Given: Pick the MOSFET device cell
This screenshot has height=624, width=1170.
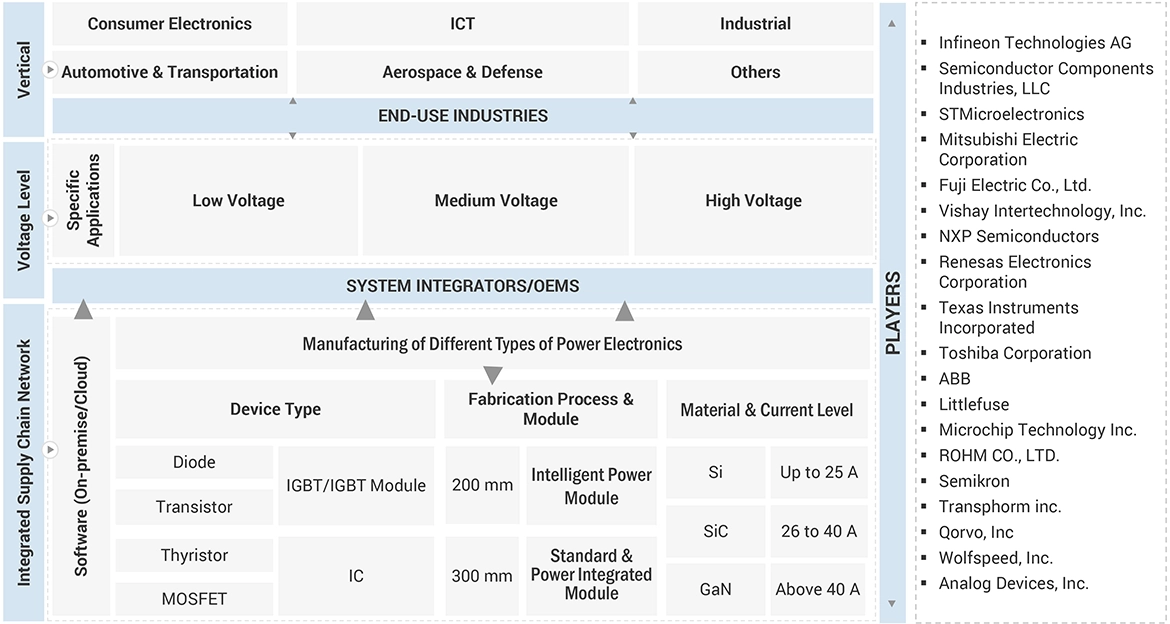Looking at the screenshot, I should pyautogui.click(x=194, y=599).
